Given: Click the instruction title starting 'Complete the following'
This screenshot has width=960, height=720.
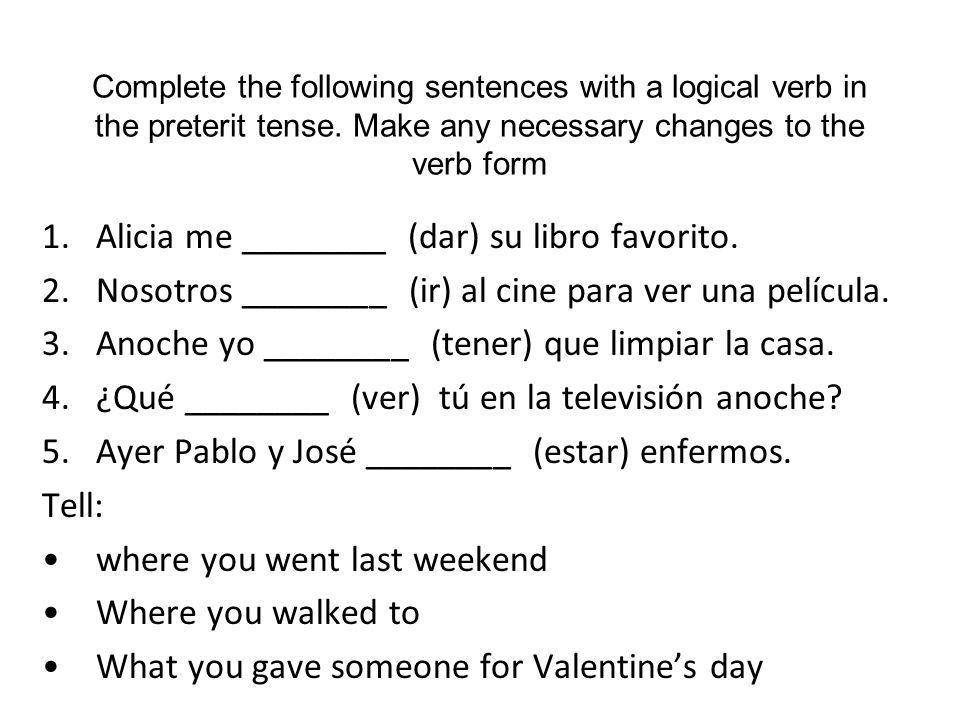Looking at the screenshot, I should [479, 126].
